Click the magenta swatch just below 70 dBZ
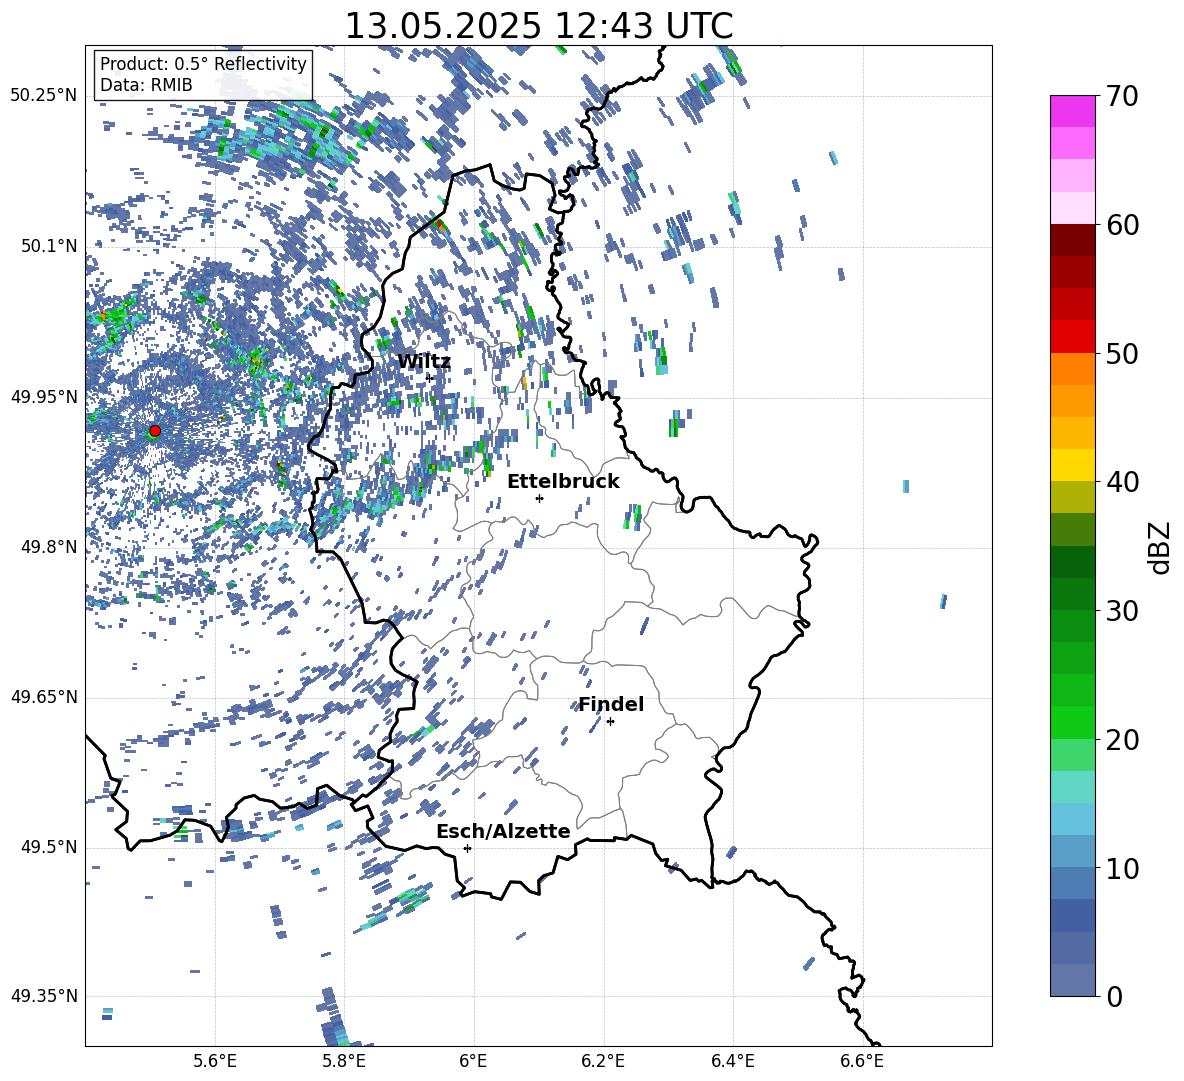Image resolution: width=1184 pixels, height=1081 pixels. tap(1073, 111)
